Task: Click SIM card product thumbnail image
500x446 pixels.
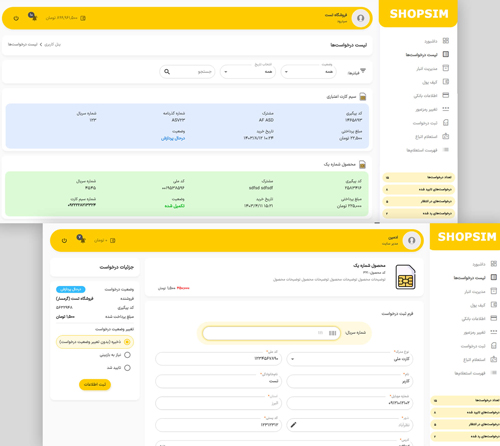Action: (x=405, y=277)
